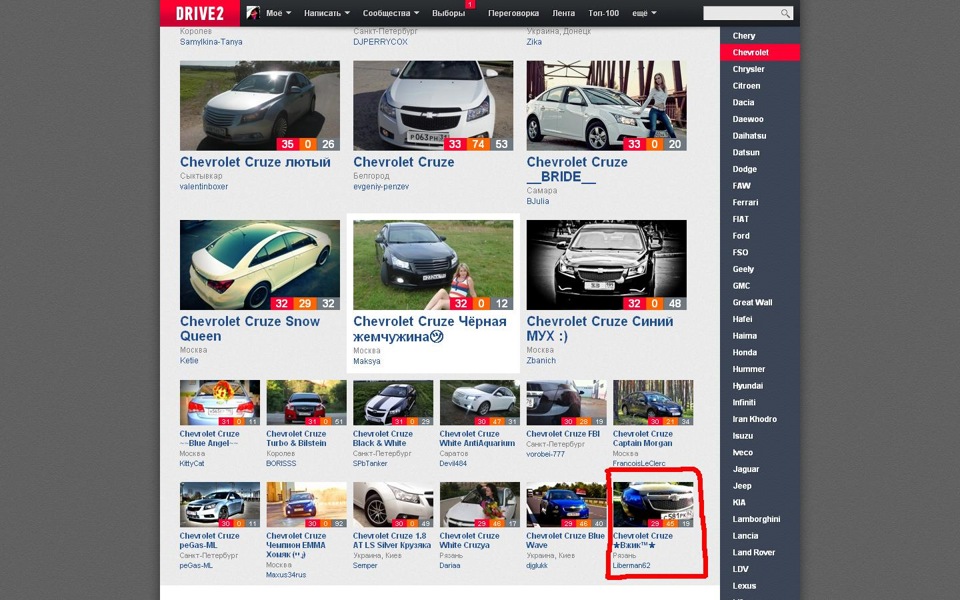Viewport: 960px width, 600px height.
Task: Open user valentinboxer profile link
Action: tap(204, 187)
